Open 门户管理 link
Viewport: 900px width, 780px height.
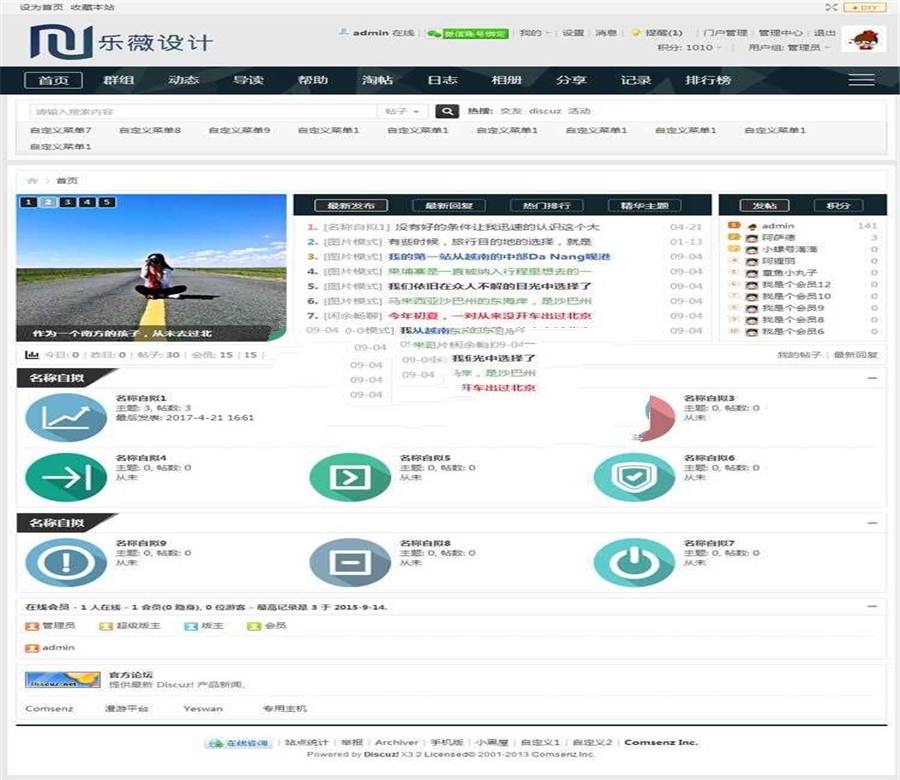[x=725, y=33]
